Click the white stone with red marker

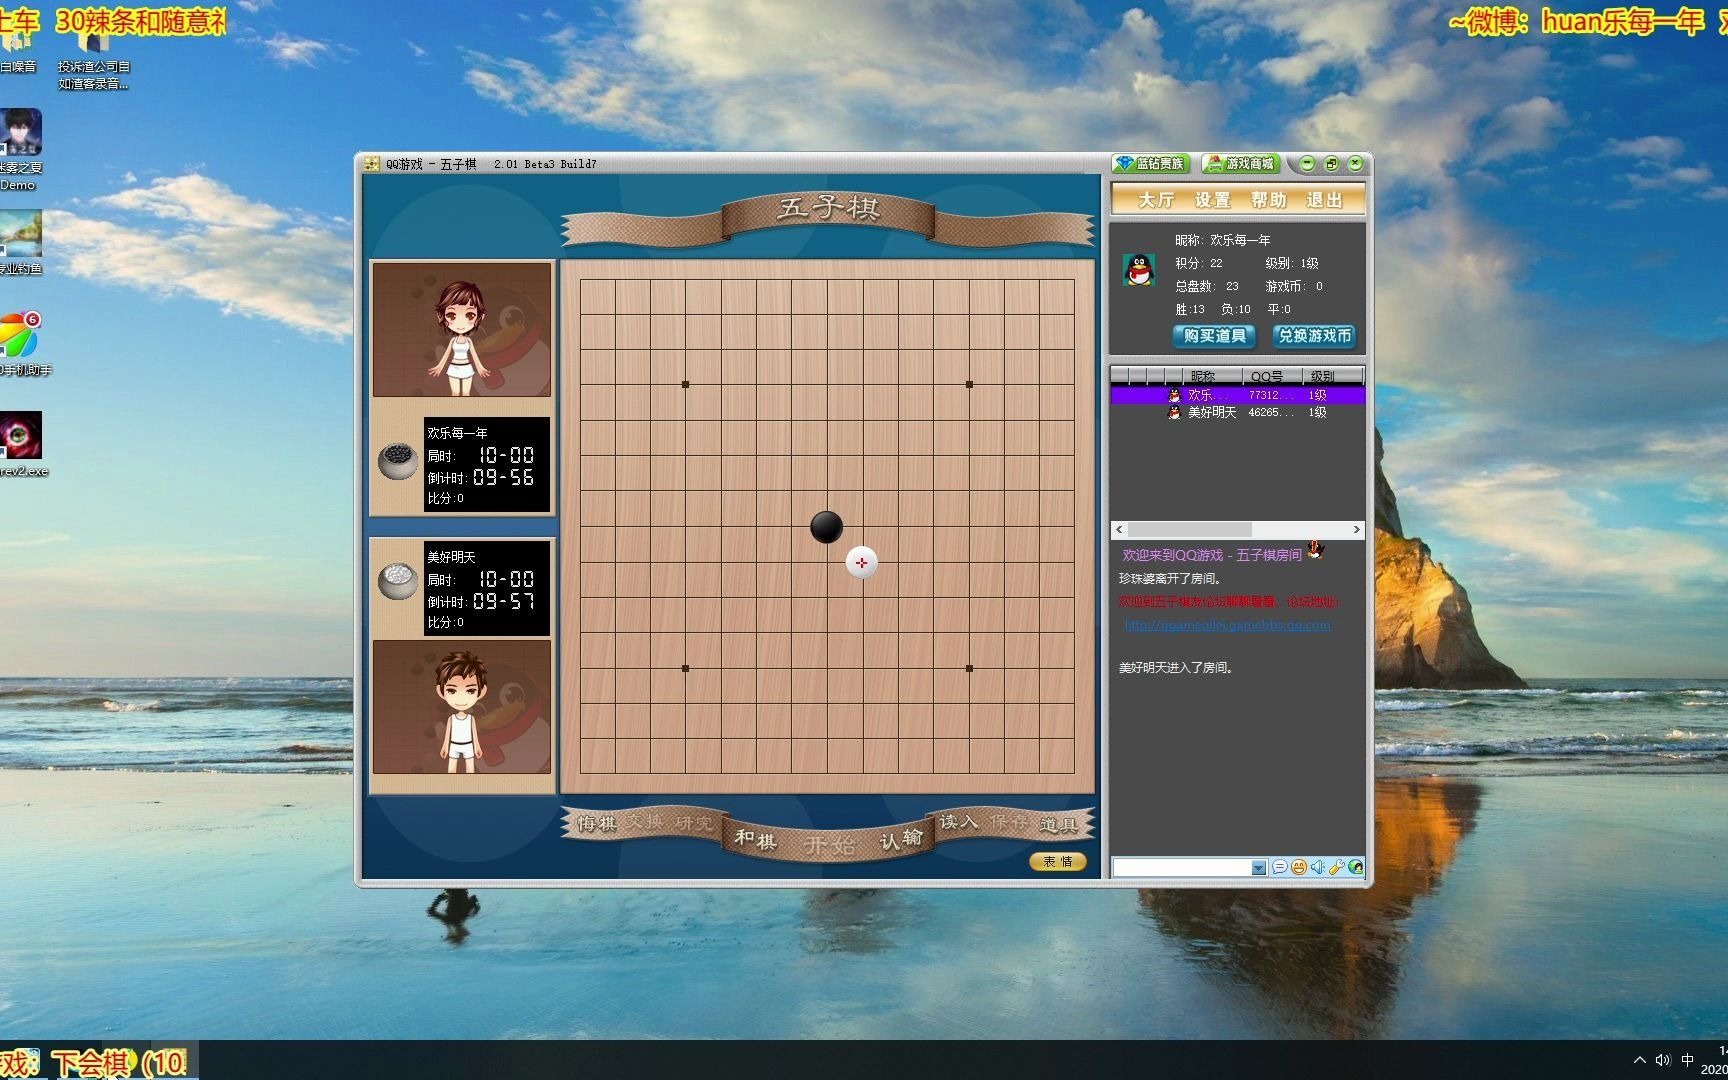[x=862, y=563]
